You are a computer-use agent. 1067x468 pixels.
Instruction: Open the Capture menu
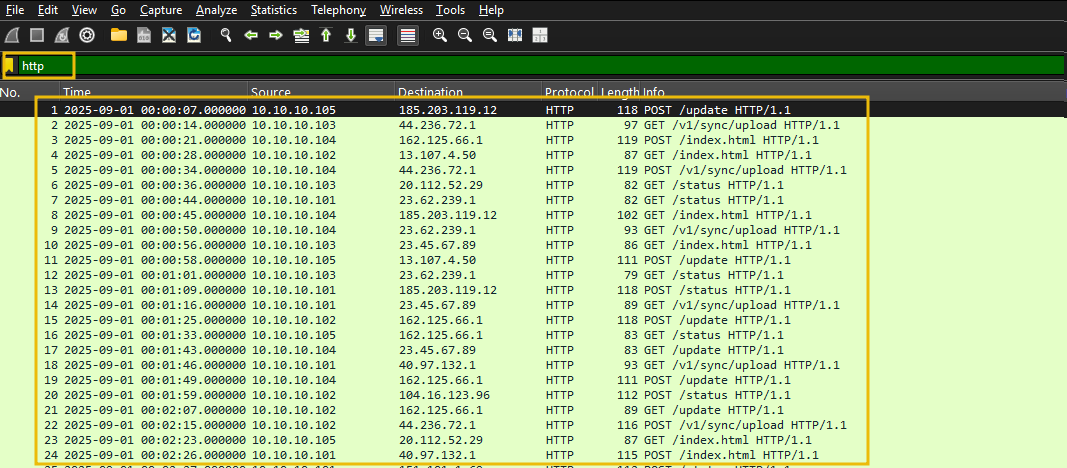point(161,10)
